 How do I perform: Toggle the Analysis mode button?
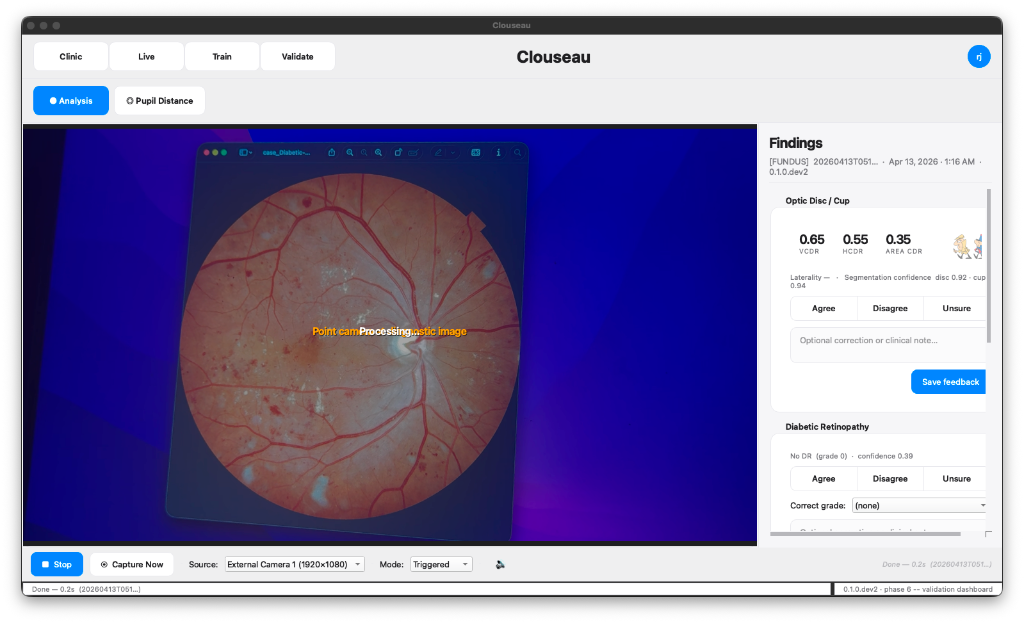coord(70,100)
